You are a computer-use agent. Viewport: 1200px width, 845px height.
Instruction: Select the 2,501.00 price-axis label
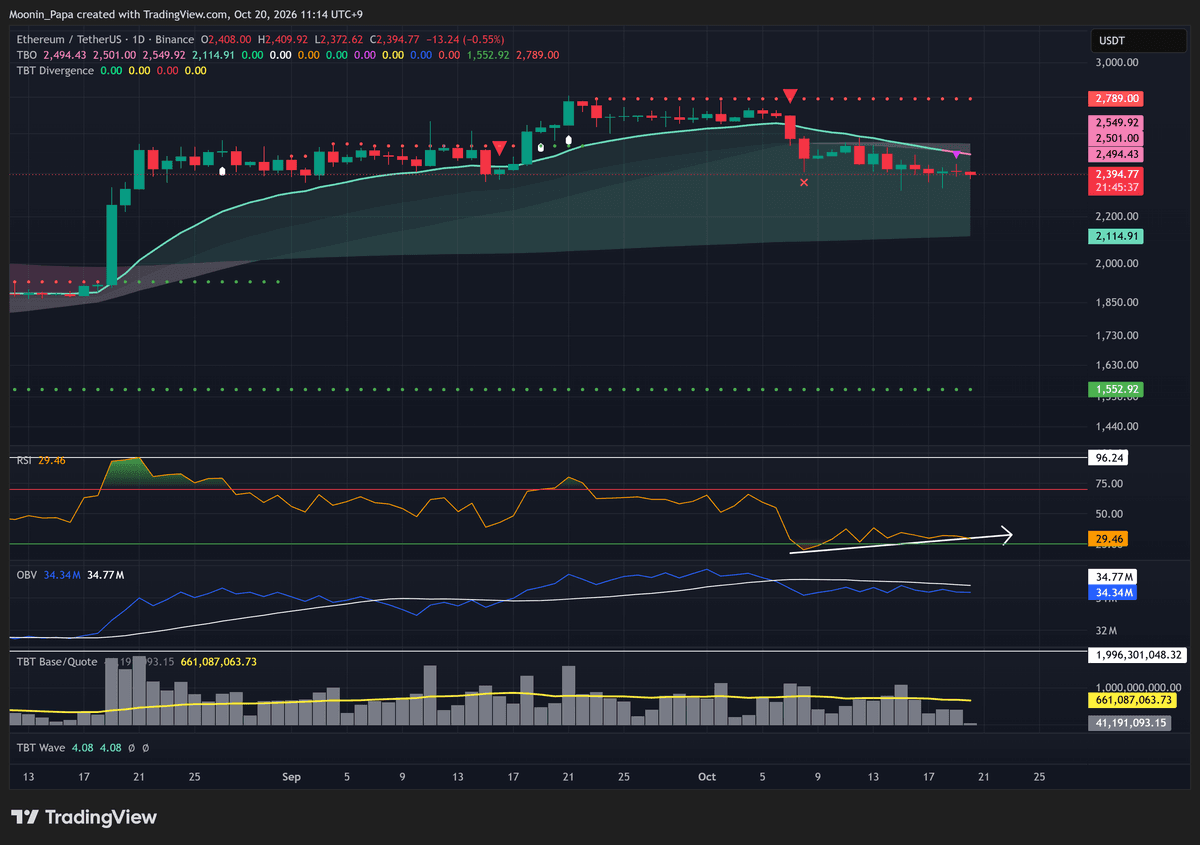(1115, 138)
